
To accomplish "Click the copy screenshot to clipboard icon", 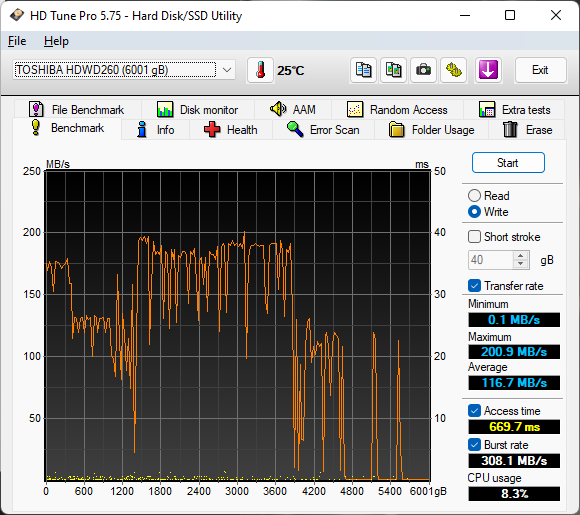I will pyautogui.click(x=393, y=70).
